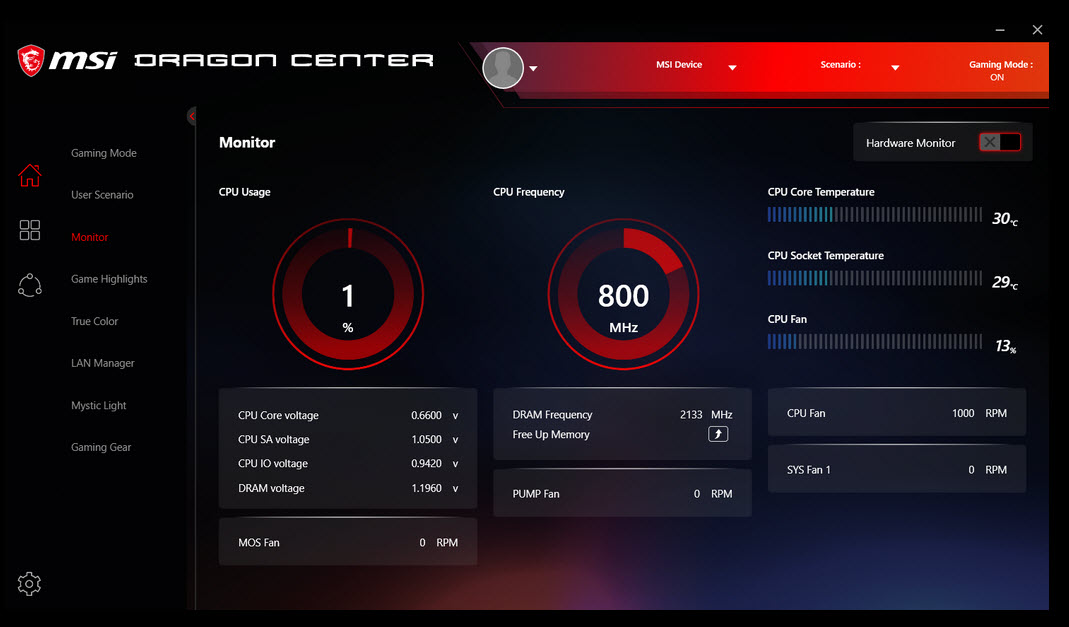The width and height of the screenshot is (1069, 627).
Task: Collapse the sidebar with the red arrow
Action: (x=192, y=116)
